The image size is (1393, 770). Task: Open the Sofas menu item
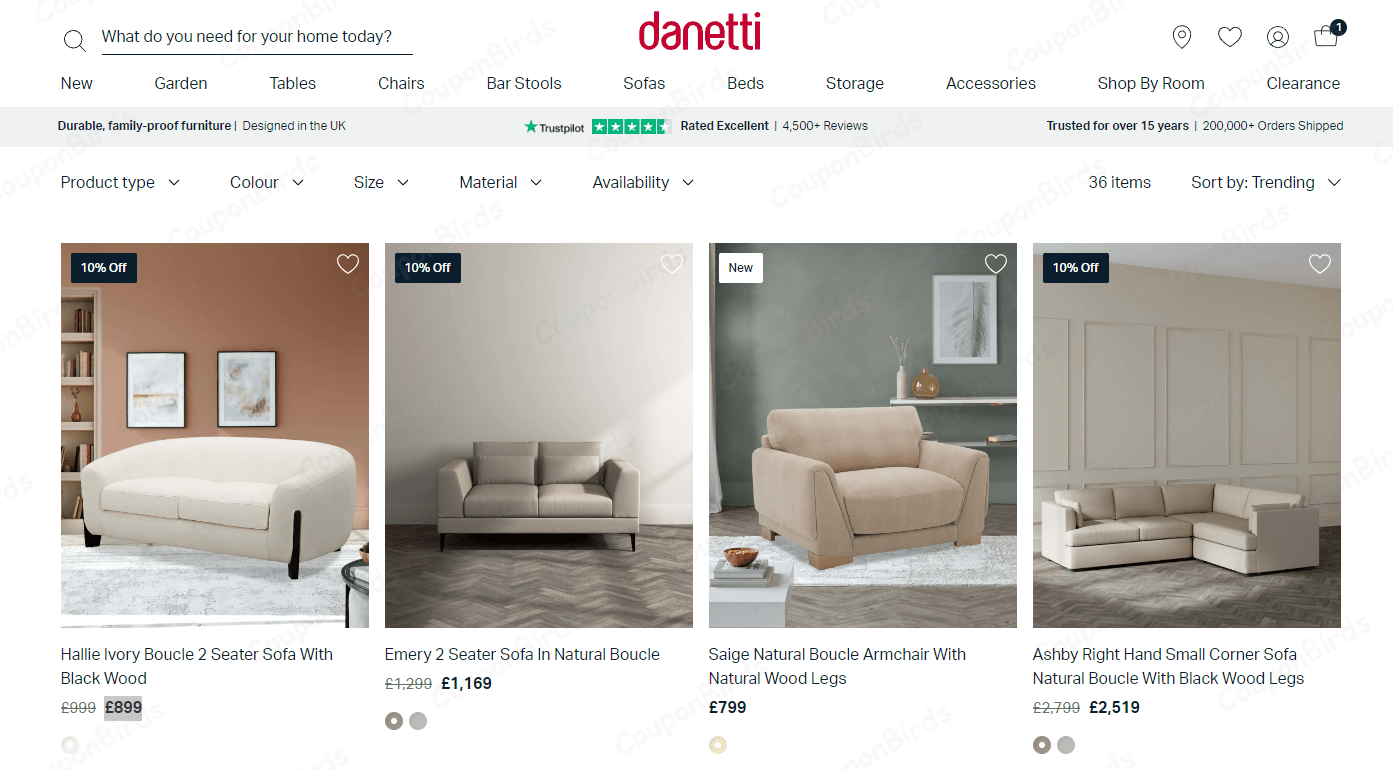click(x=644, y=83)
